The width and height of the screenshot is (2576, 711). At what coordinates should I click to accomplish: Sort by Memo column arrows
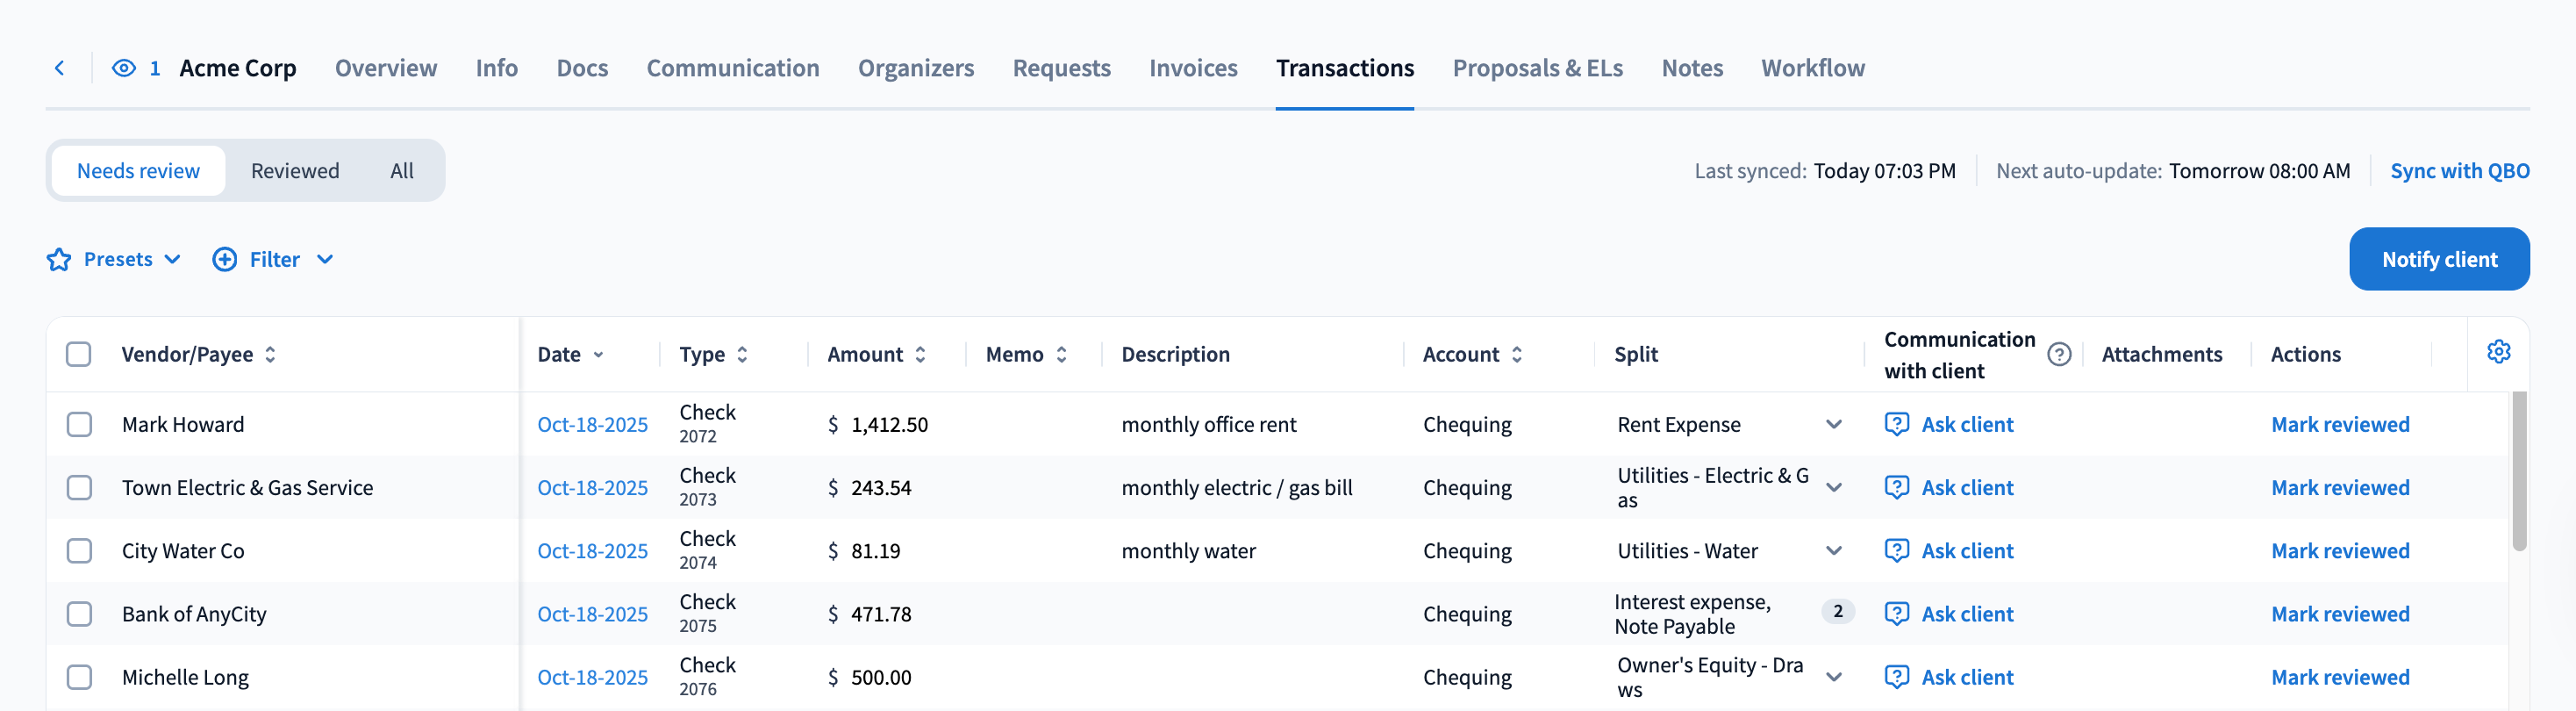tap(1061, 355)
